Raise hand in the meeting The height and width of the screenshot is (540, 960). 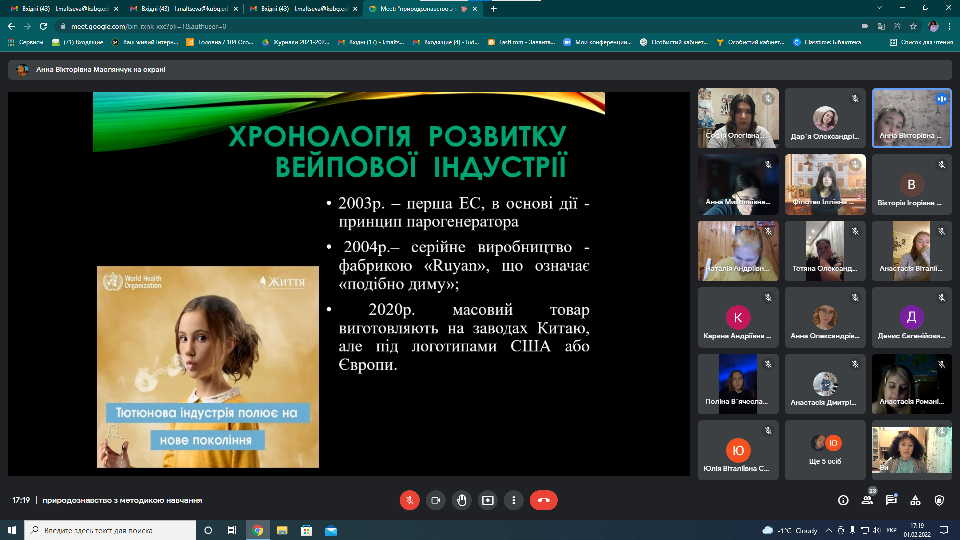tap(461, 500)
